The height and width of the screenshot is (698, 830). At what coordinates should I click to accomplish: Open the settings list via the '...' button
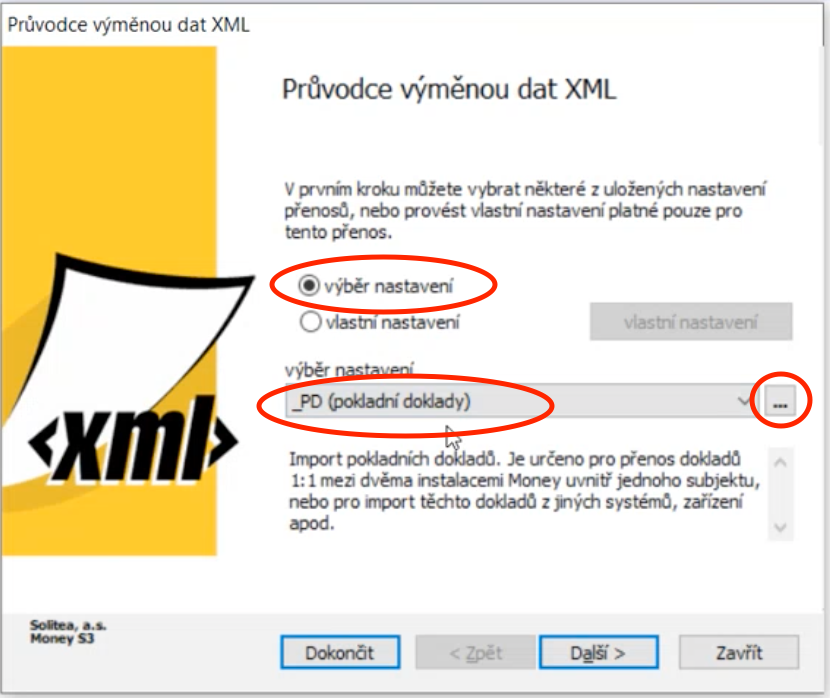click(780, 402)
